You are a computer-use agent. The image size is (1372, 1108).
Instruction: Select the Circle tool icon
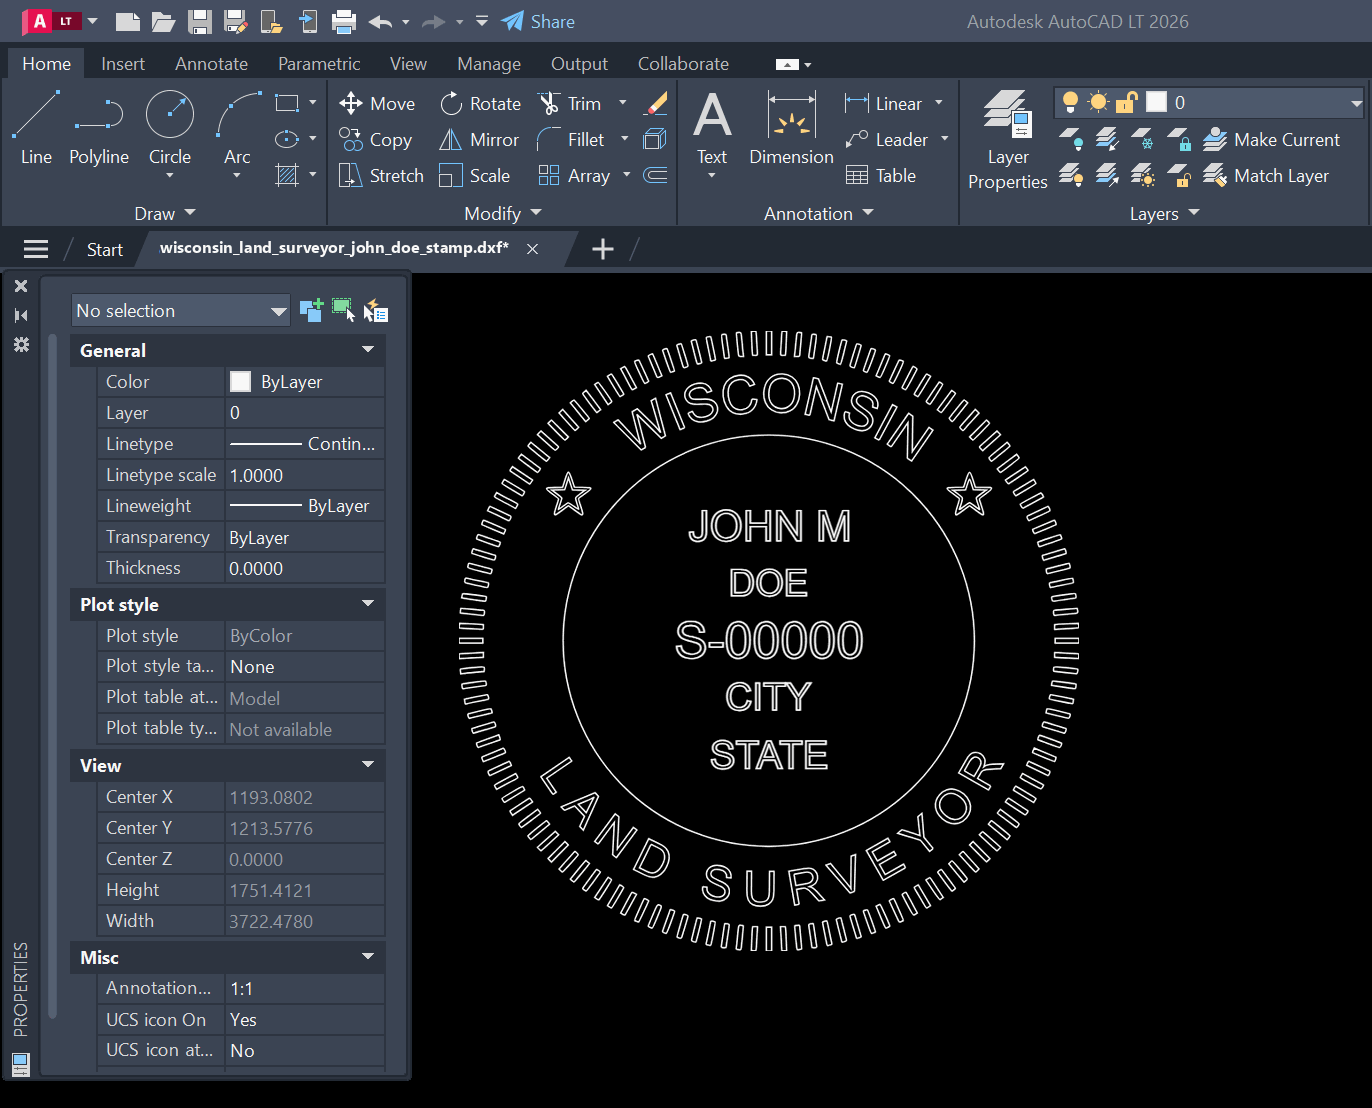point(170,114)
